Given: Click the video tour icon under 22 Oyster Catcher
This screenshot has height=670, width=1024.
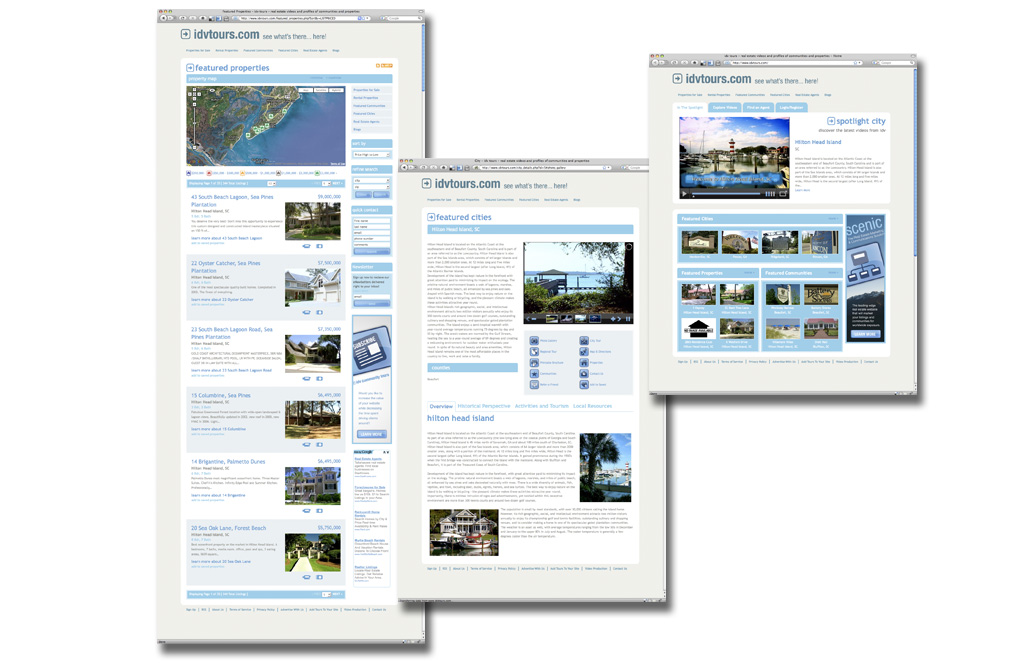Looking at the screenshot, I should tap(307, 312).
